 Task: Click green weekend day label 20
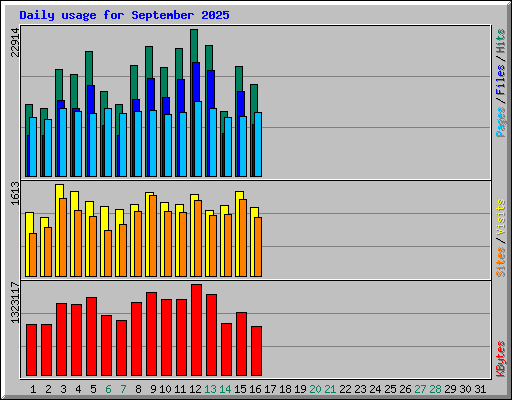pyautogui.click(x=315, y=389)
